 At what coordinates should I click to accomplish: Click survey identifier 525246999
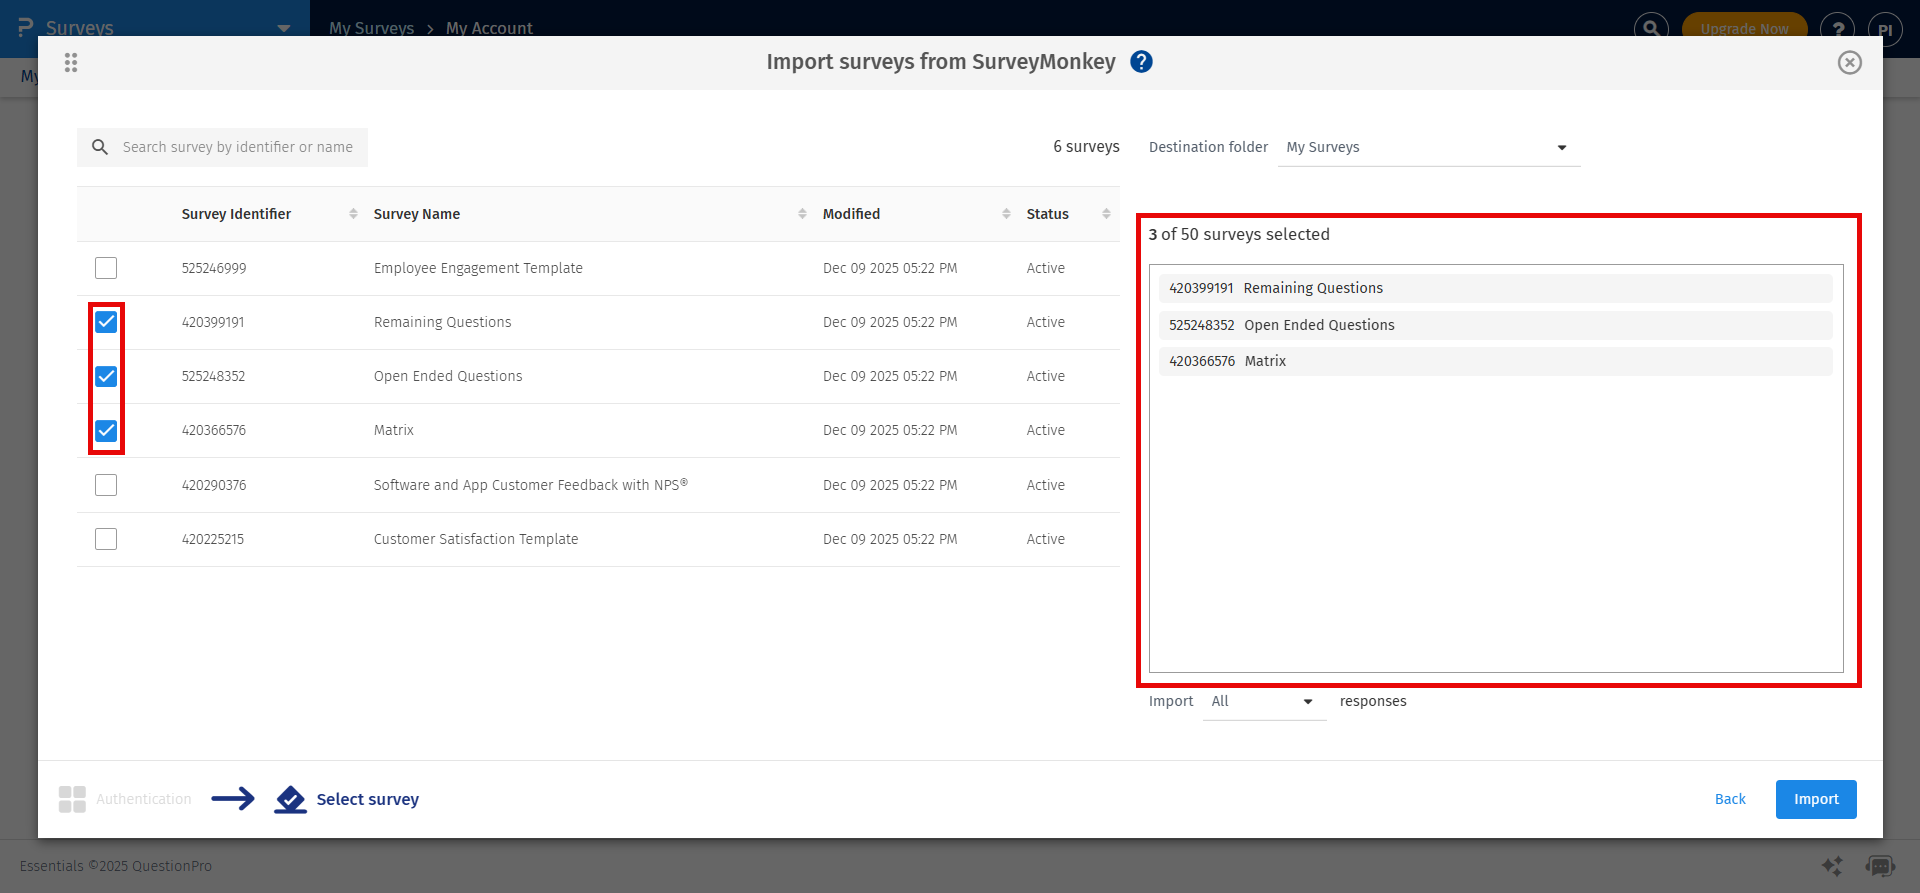click(x=214, y=268)
